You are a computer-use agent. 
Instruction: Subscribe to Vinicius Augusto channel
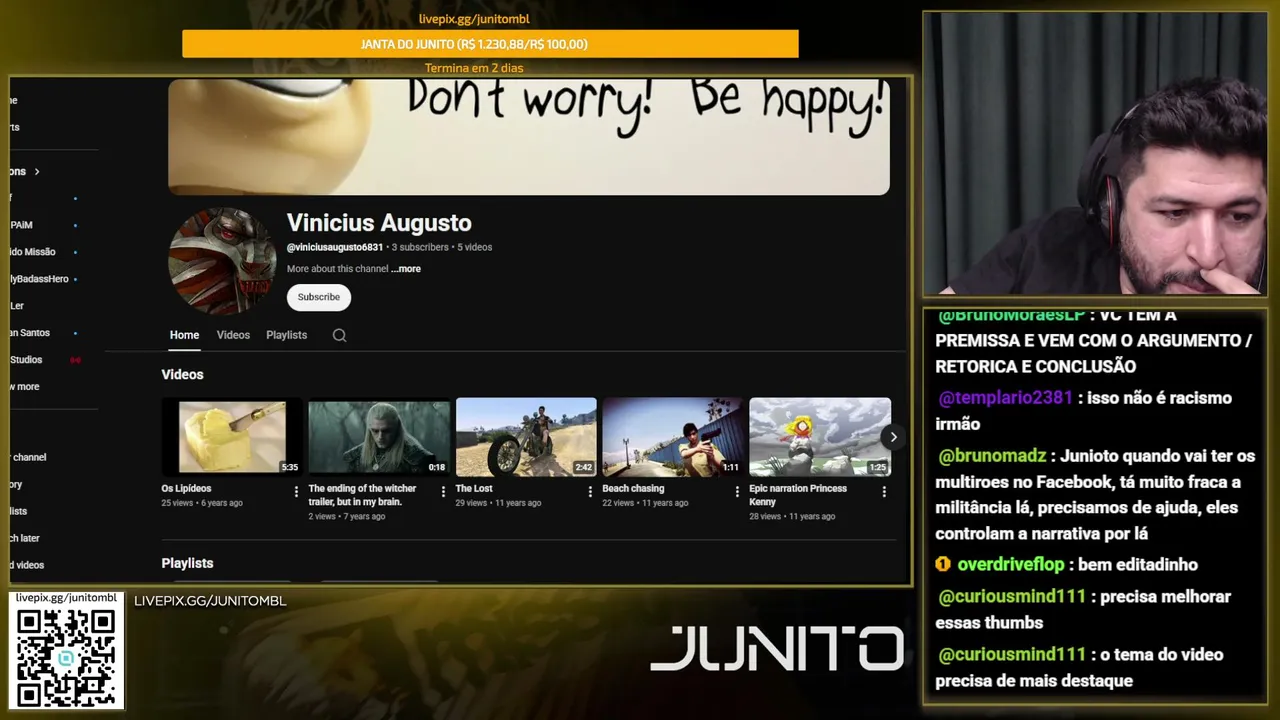(x=319, y=297)
